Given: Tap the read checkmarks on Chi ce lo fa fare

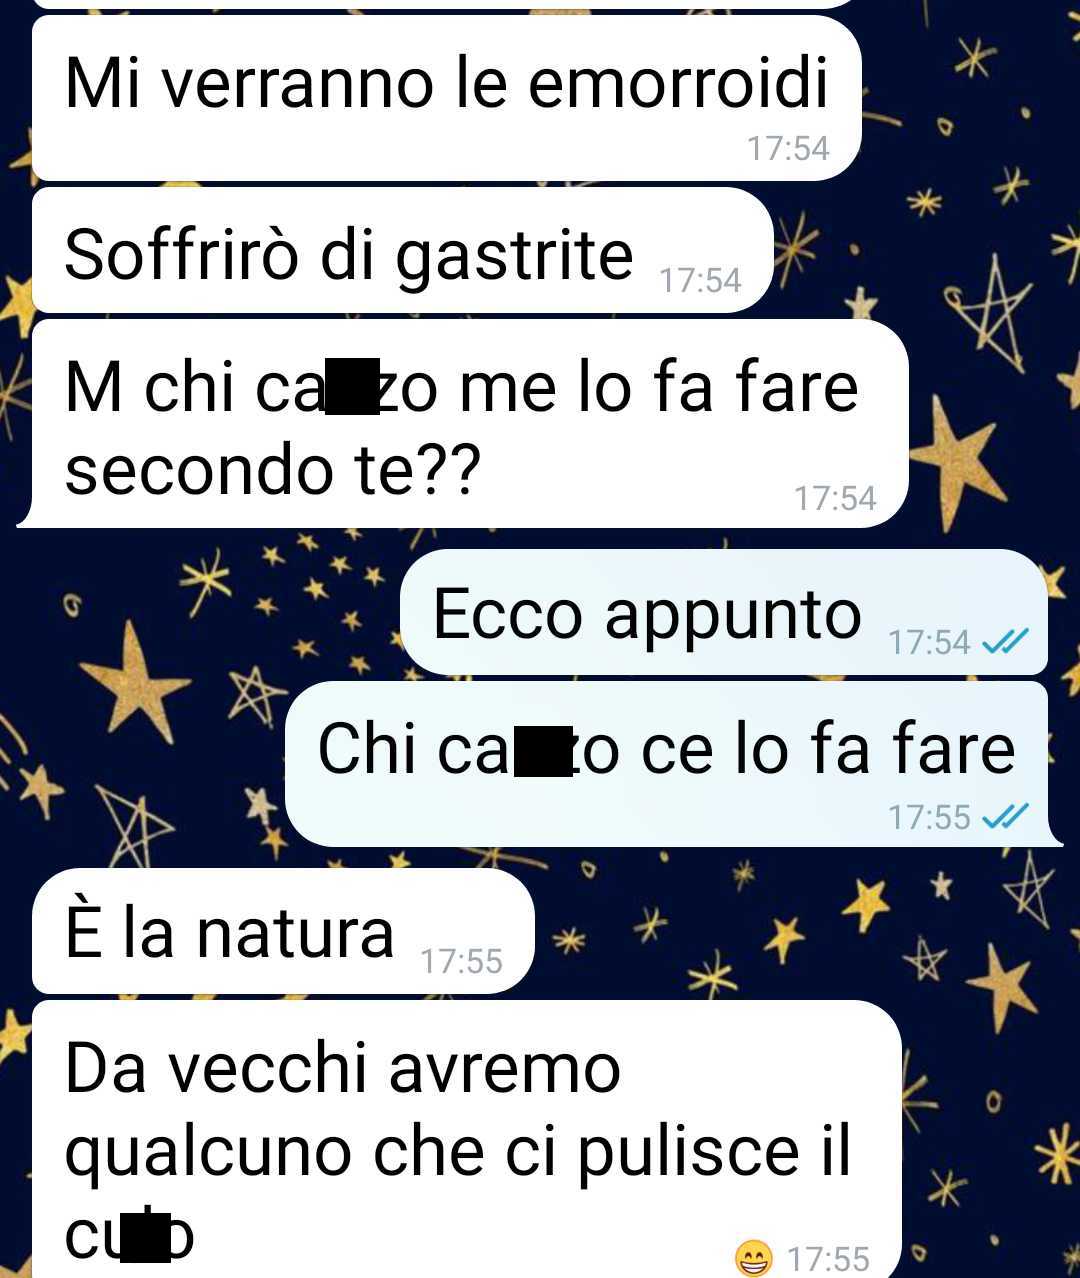Looking at the screenshot, I should coord(1005,818).
